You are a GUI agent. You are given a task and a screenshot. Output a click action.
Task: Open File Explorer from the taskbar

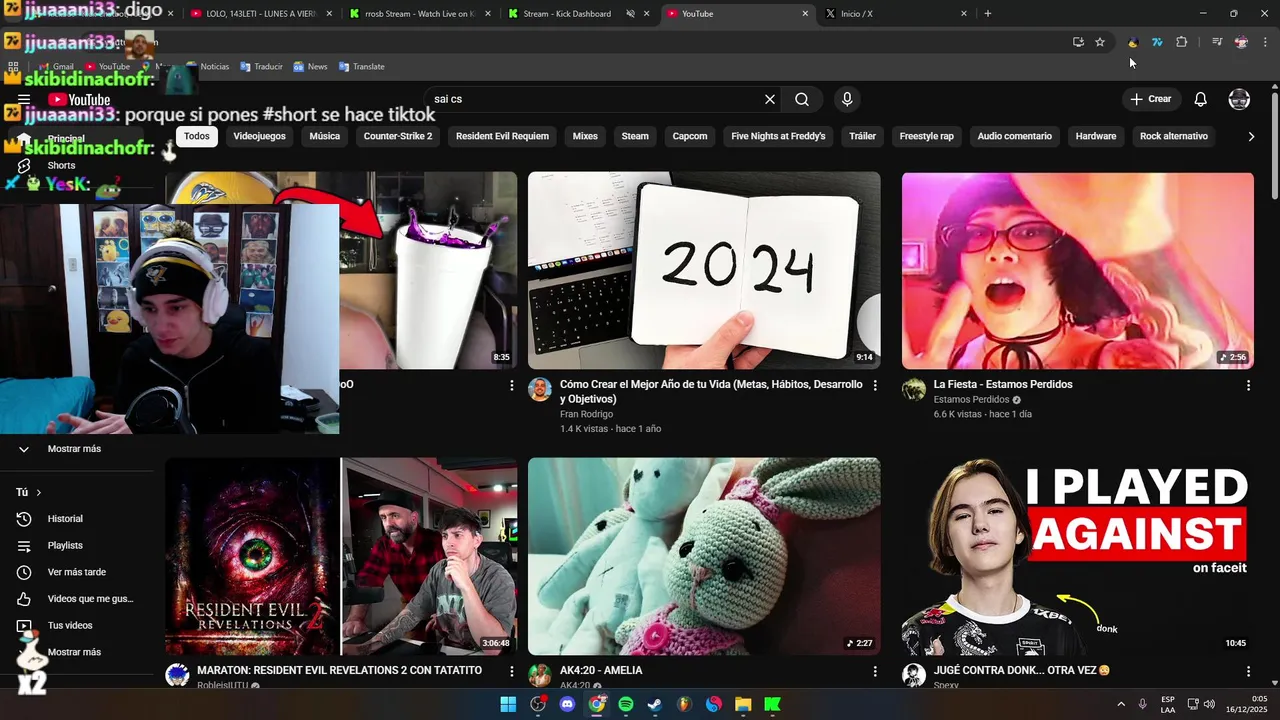coord(743,704)
